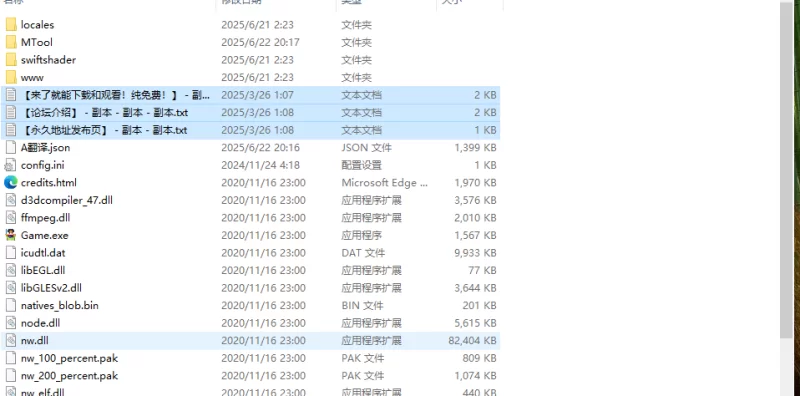Select the file name A翻译.json
The height and width of the screenshot is (396, 800).
(45, 147)
